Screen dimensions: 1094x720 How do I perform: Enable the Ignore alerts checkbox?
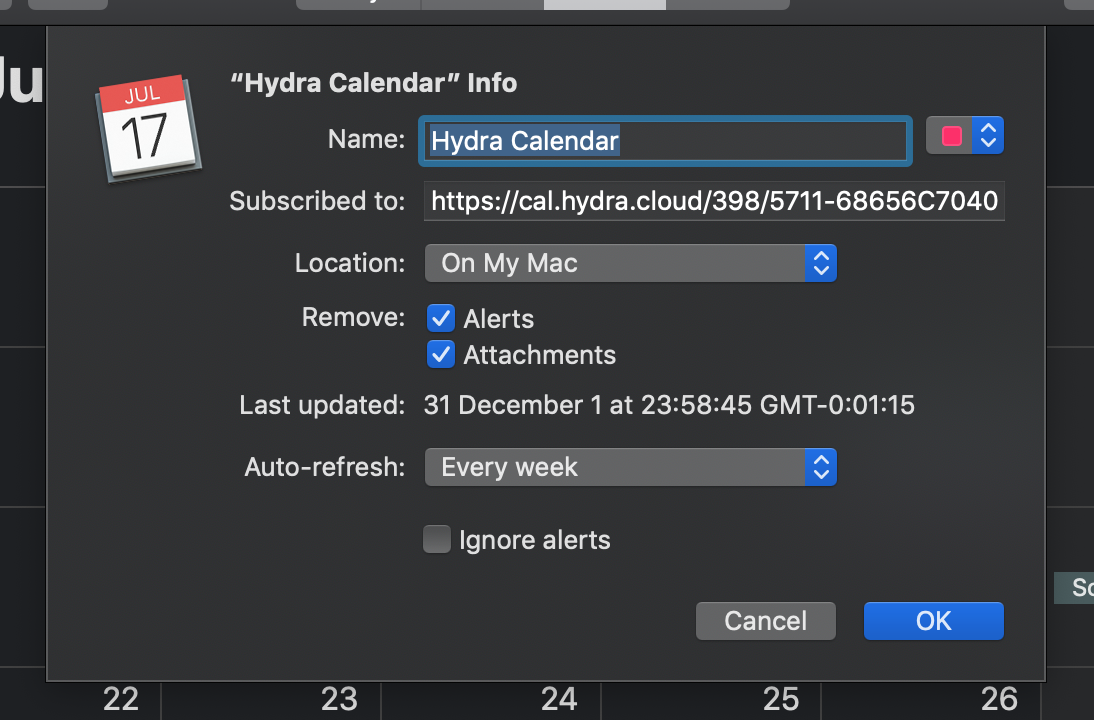(x=437, y=539)
